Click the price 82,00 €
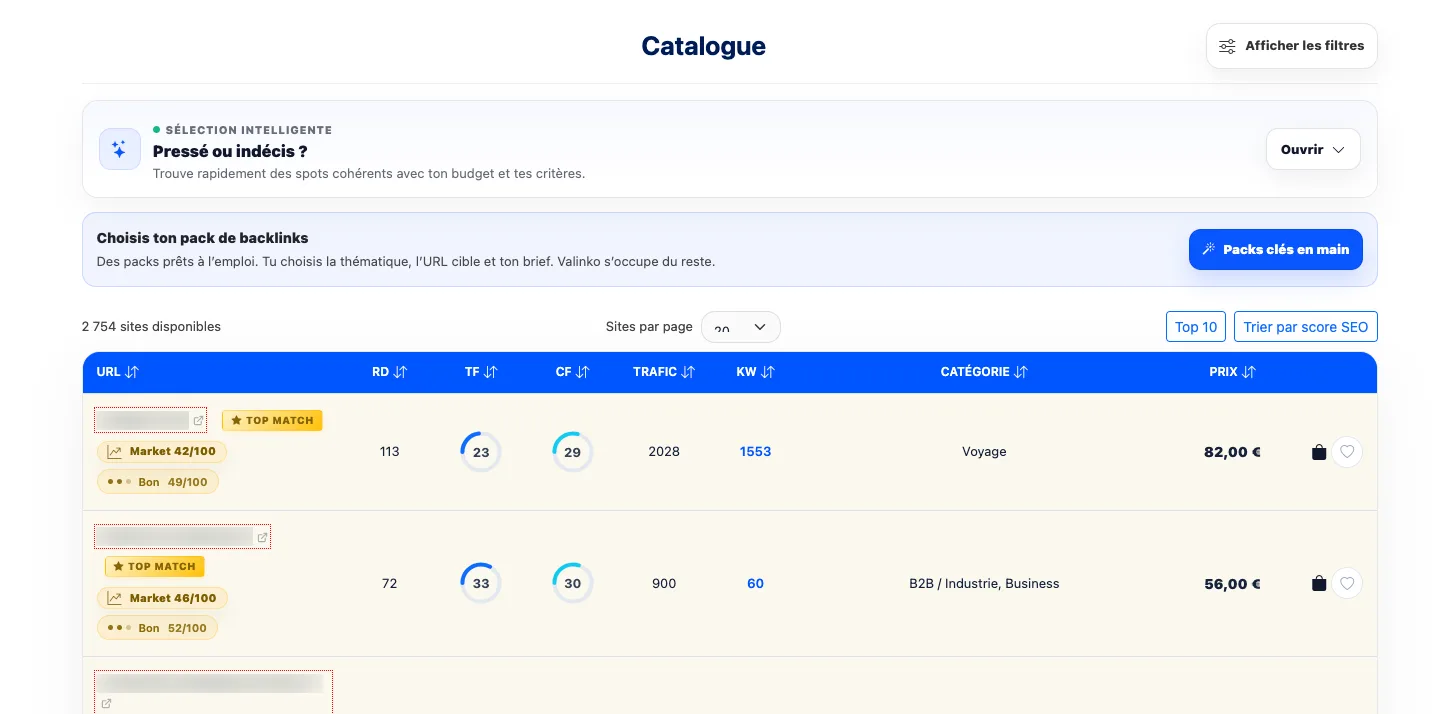The image size is (1455, 714). (1232, 452)
